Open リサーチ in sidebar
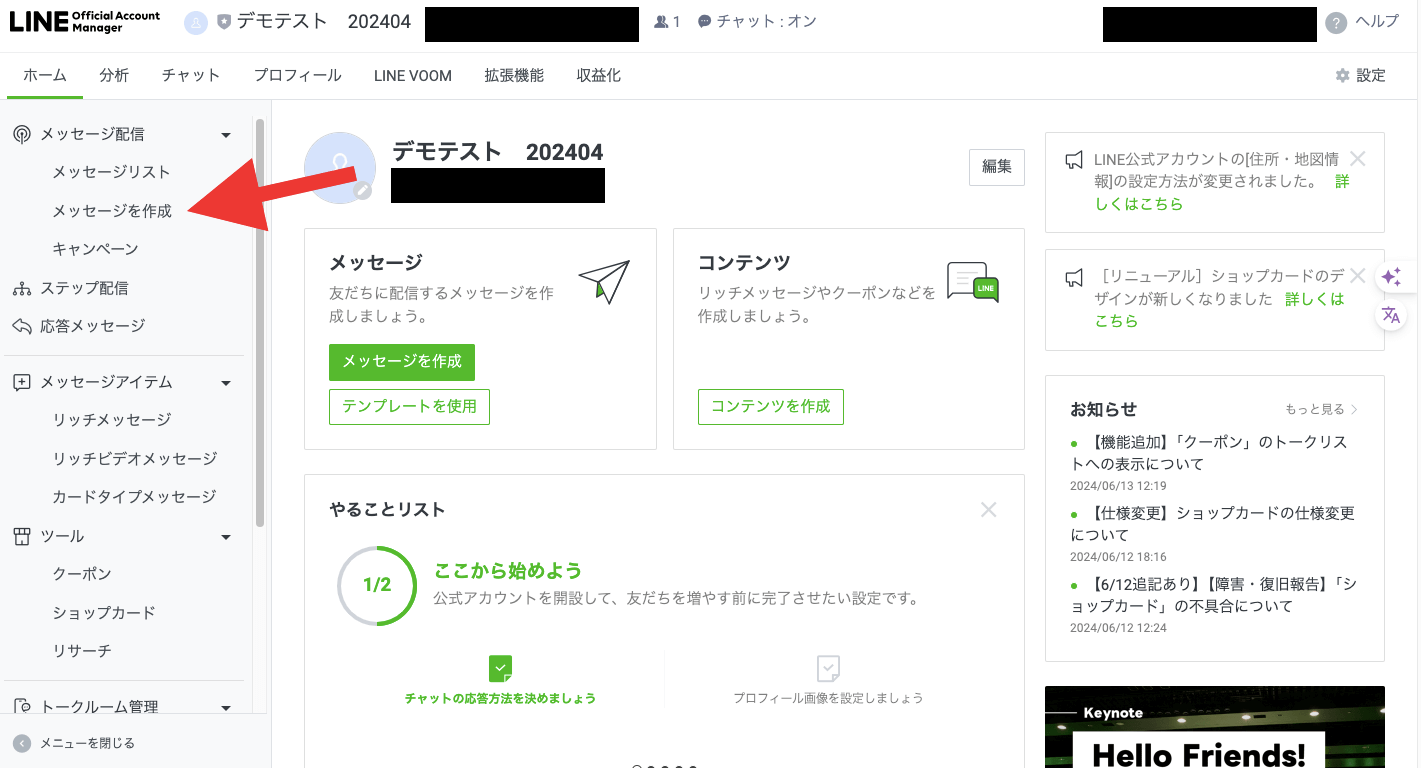Image resolution: width=1421 pixels, height=768 pixels. 82,651
